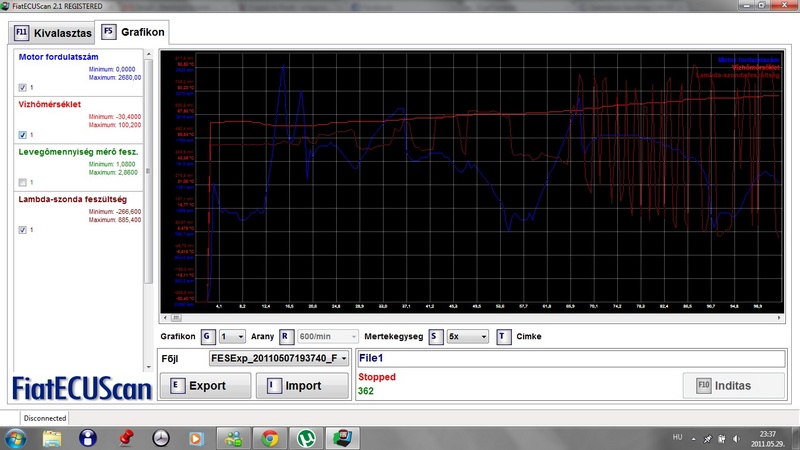This screenshot has width=800, height=450.
Task: Click the Disconnected status text
Action: 45,418
